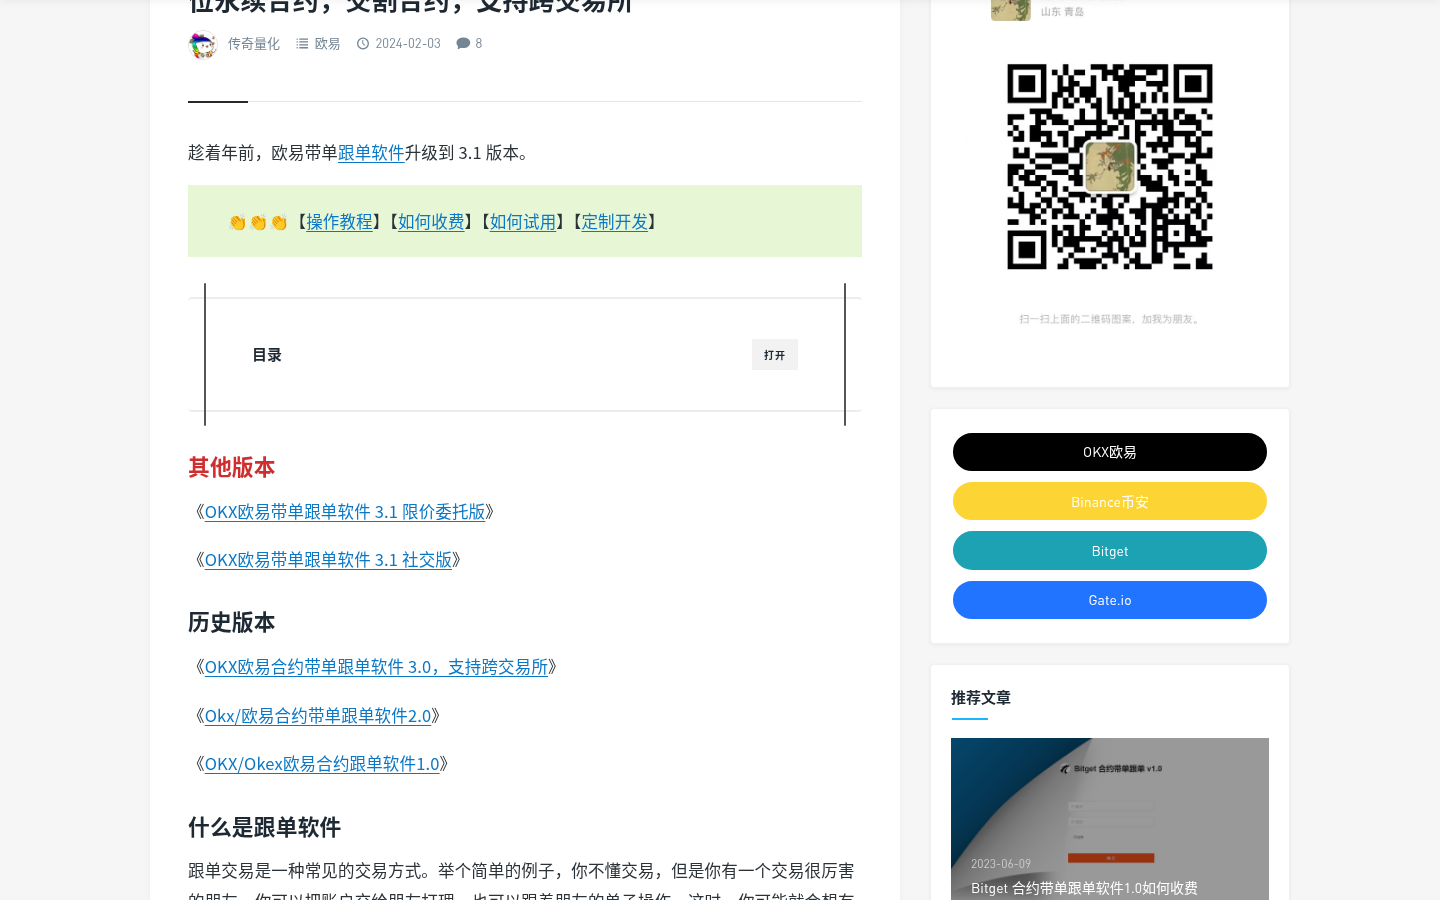Screen dimensions: 1440x900
Task: Open the 定制开发 link
Action: click(x=615, y=222)
